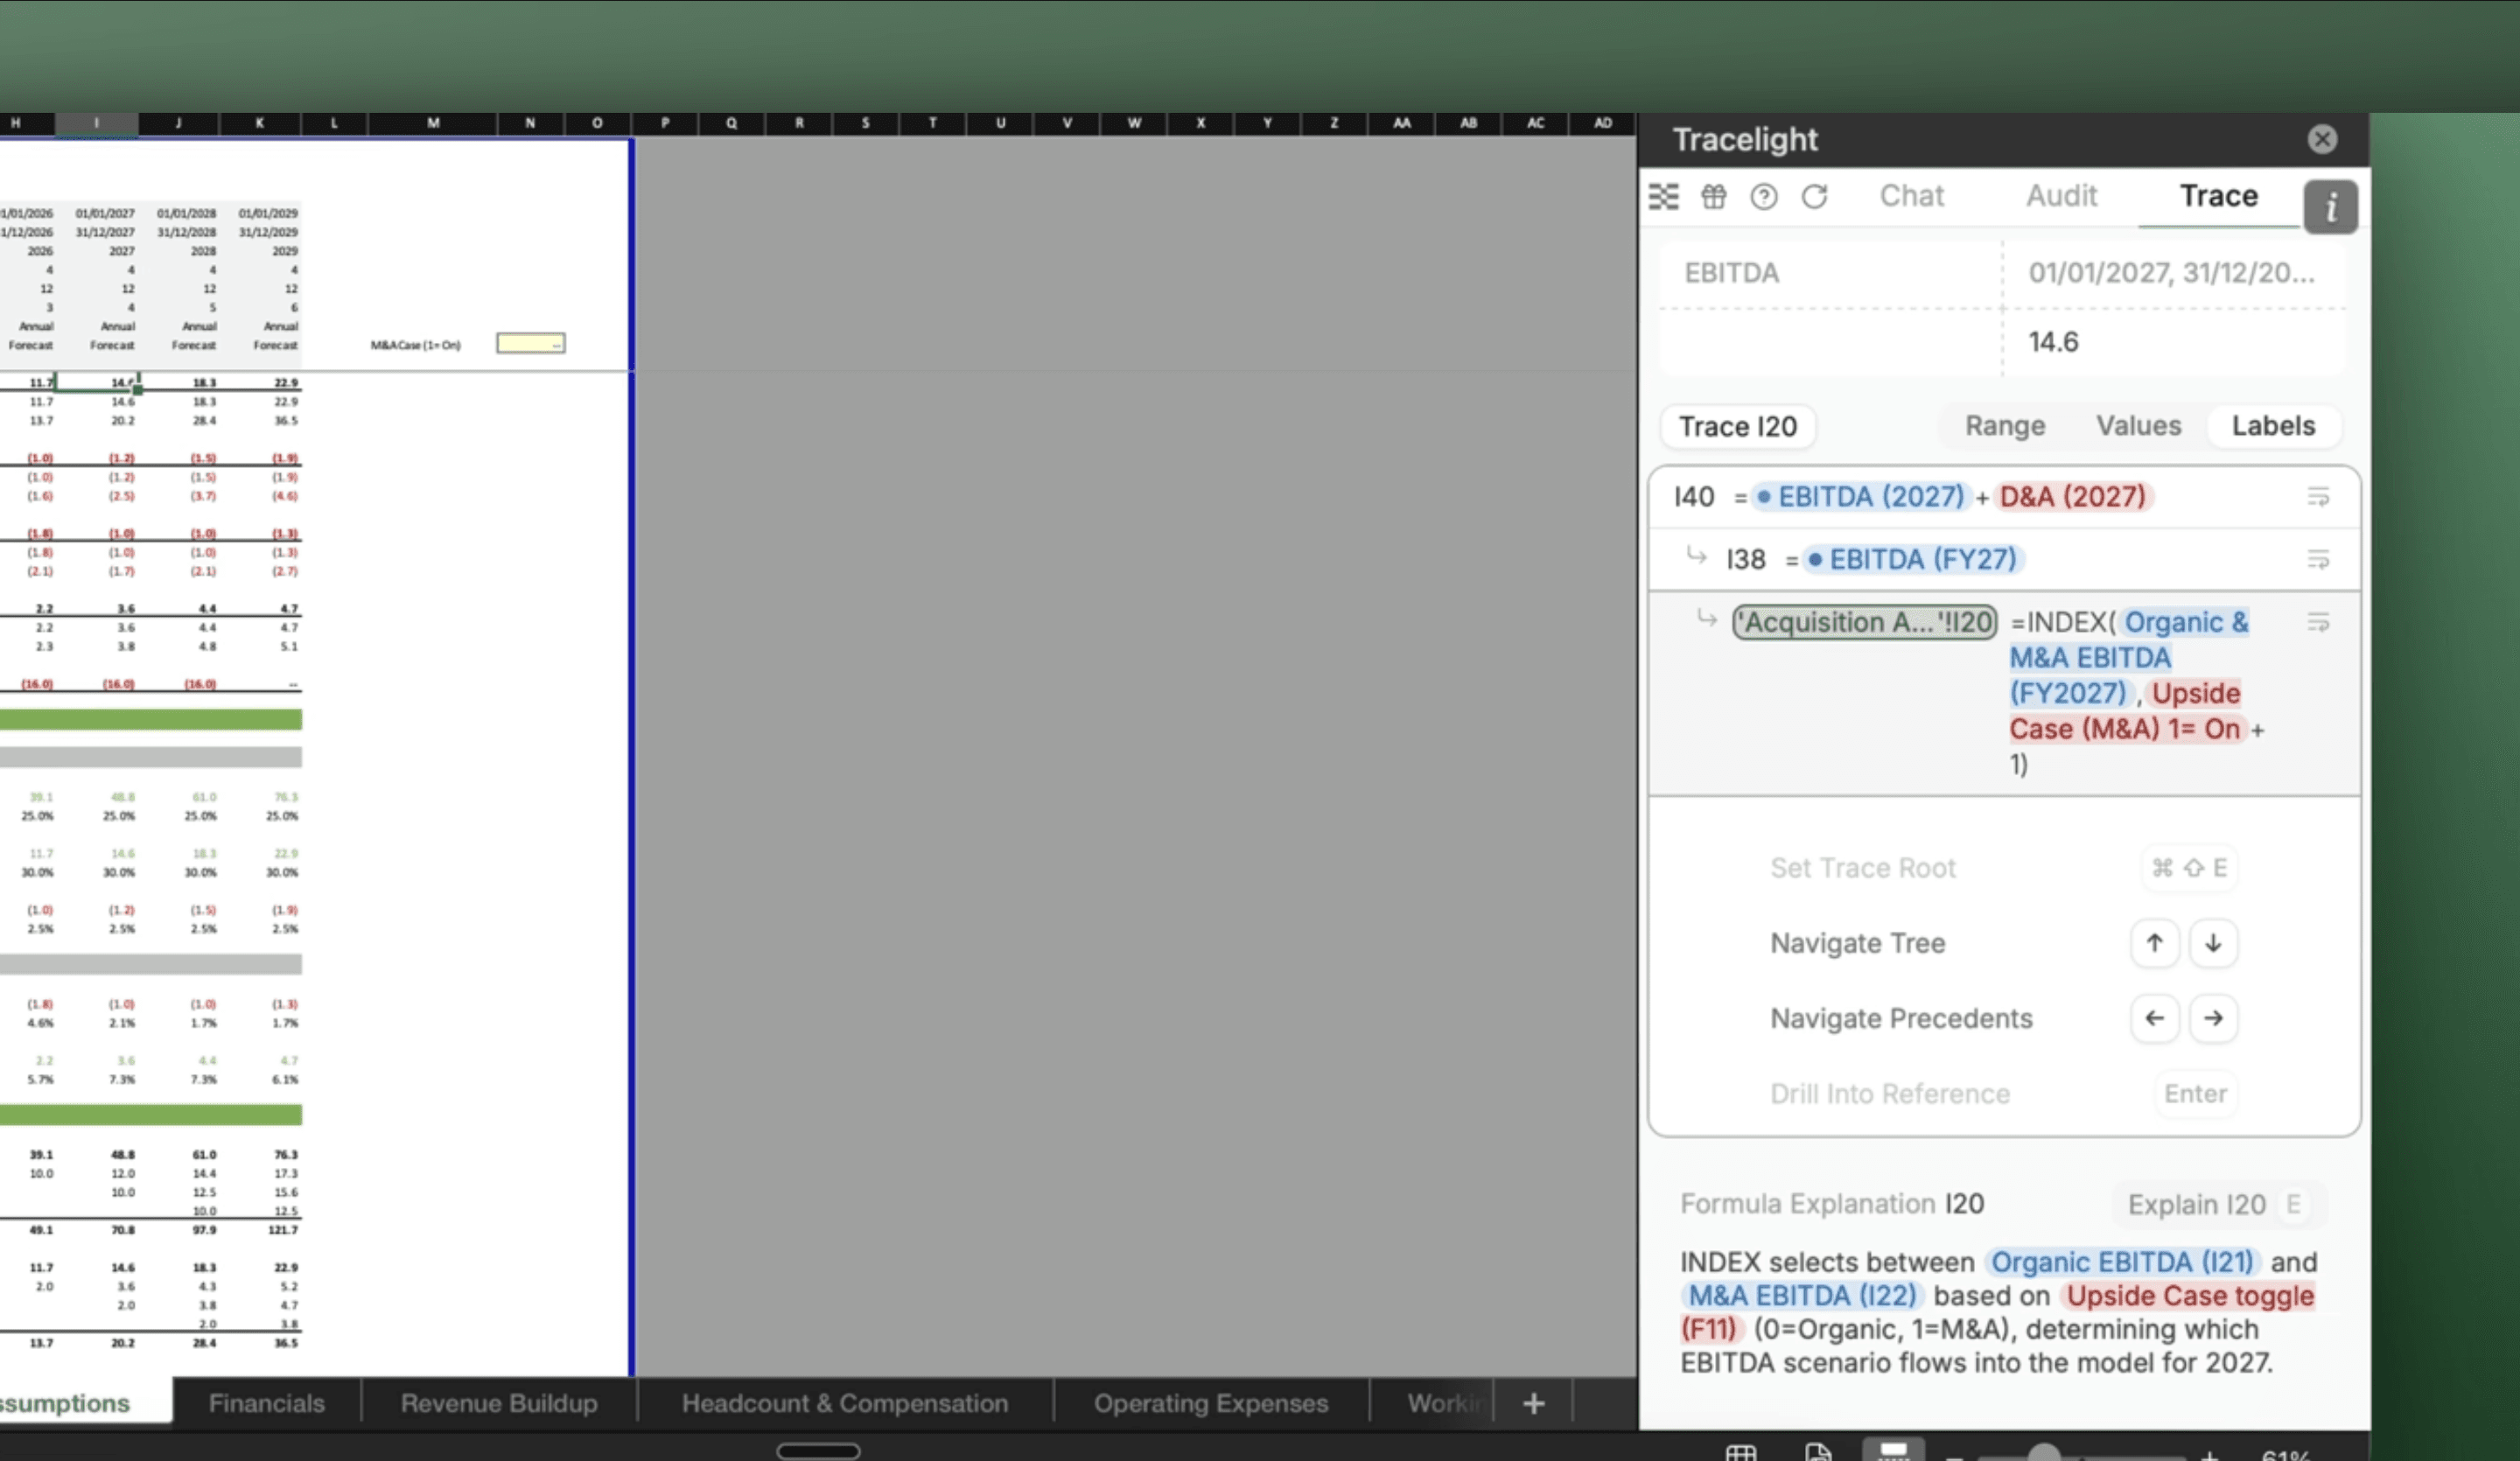Click the info 'i' button
2520x1461 pixels.
click(x=2330, y=207)
